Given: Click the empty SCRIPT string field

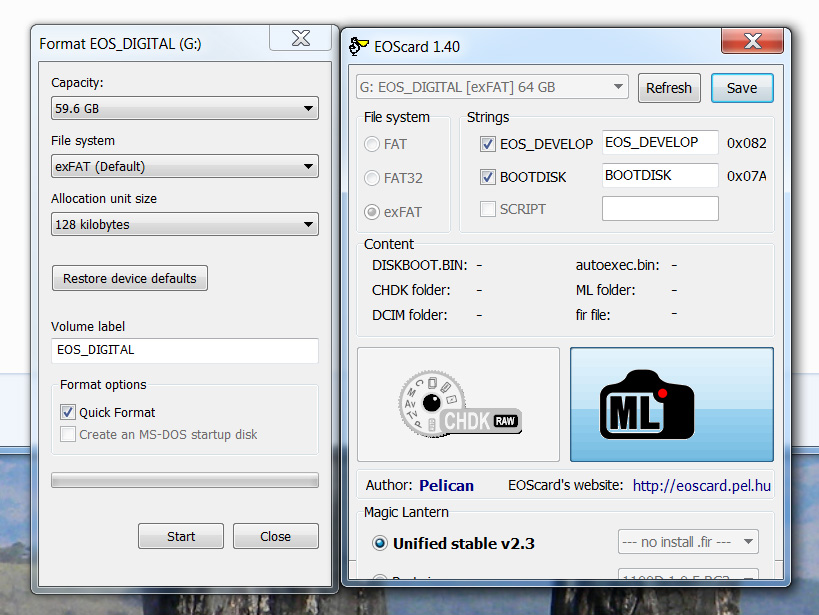Looking at the screenshot, I should tap(660, 208).
